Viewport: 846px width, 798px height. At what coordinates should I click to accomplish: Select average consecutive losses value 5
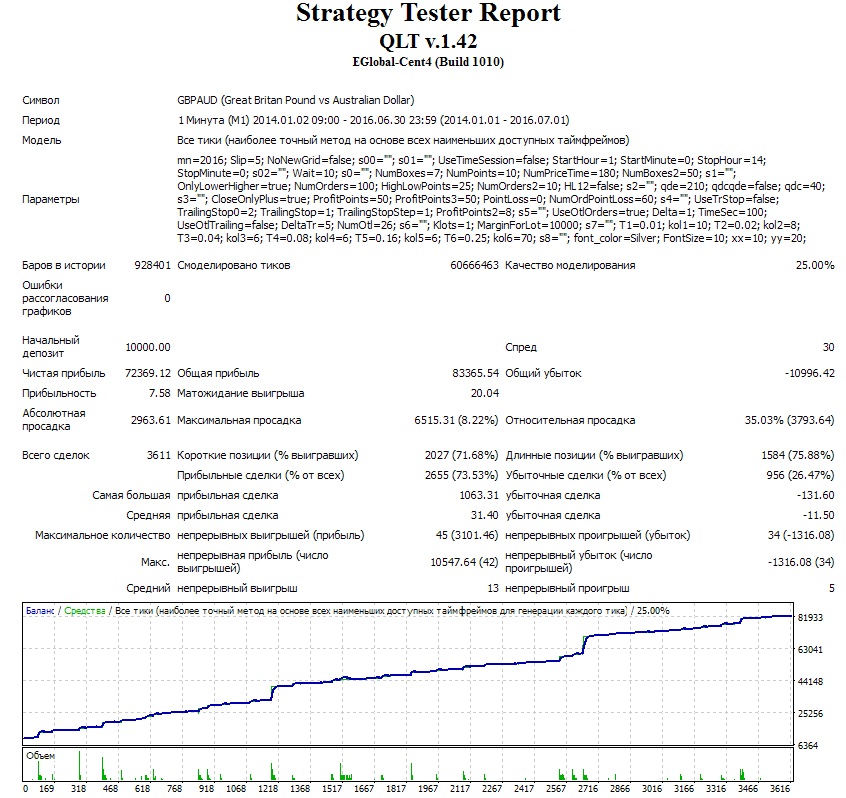[831, 589]
